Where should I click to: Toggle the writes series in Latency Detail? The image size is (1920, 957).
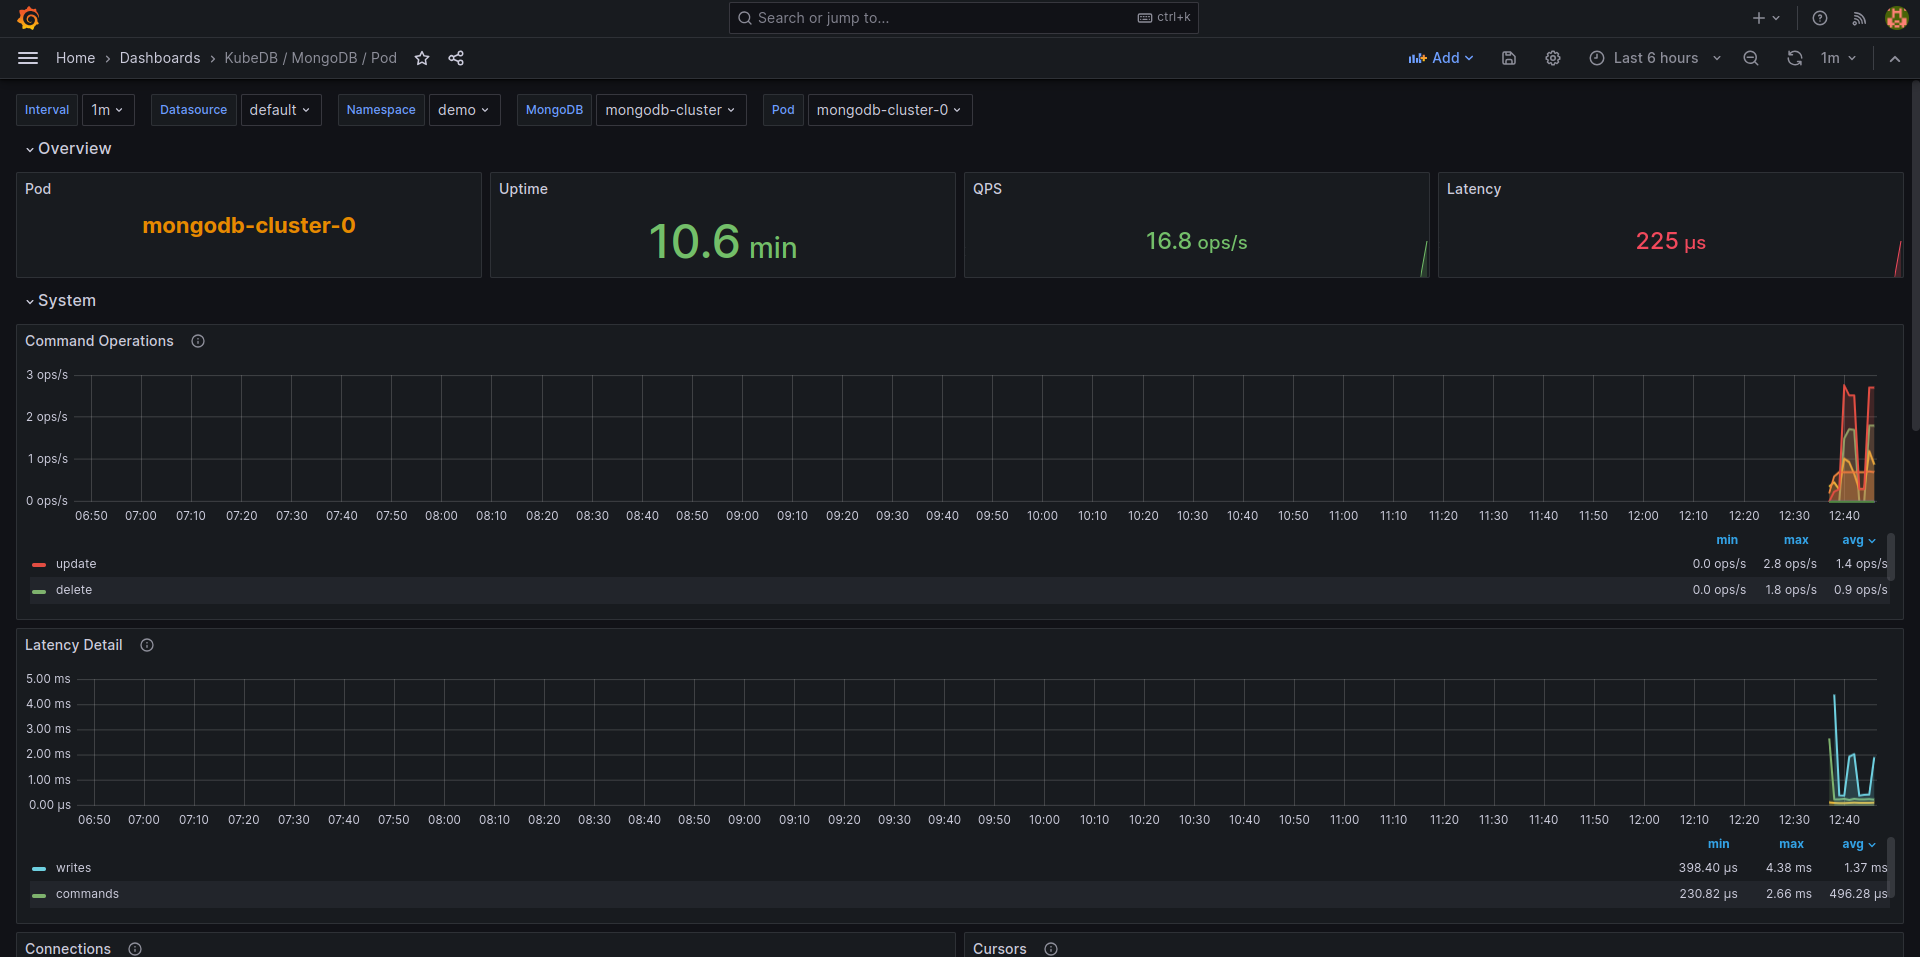[x=74, y=868]
